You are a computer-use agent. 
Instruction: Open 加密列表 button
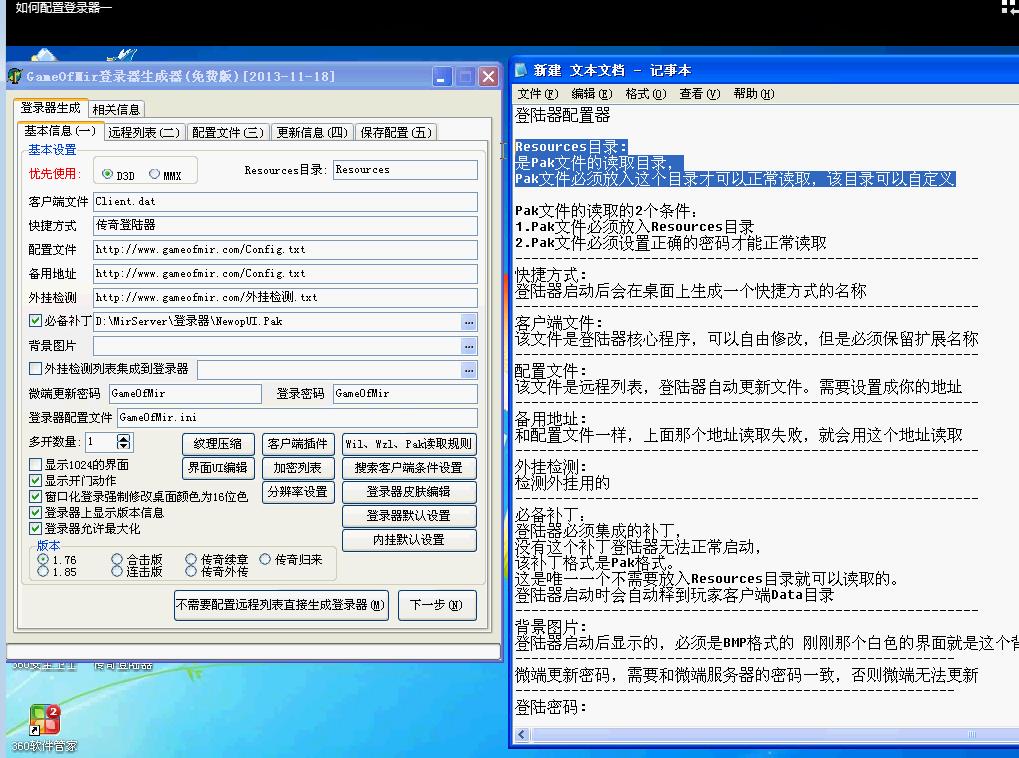(x=298, y=468)
